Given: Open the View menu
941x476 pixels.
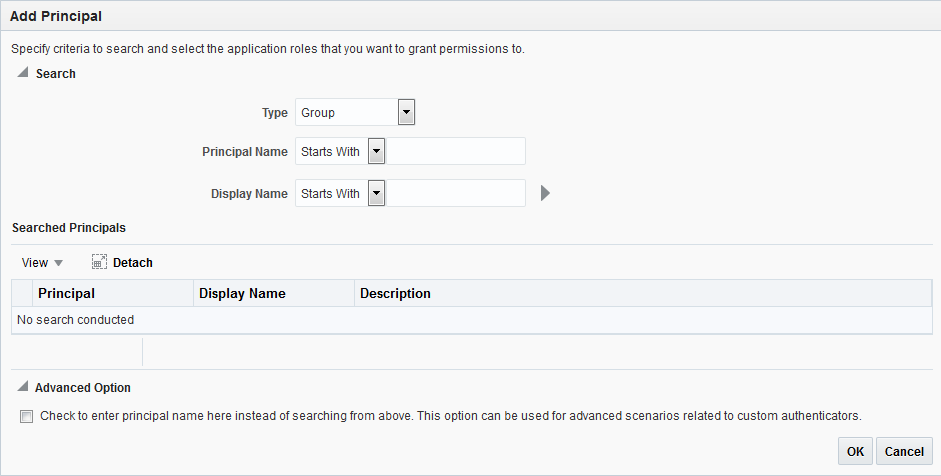Looking at the screenshot, I should pyautogui.click(x=35, y=263).
